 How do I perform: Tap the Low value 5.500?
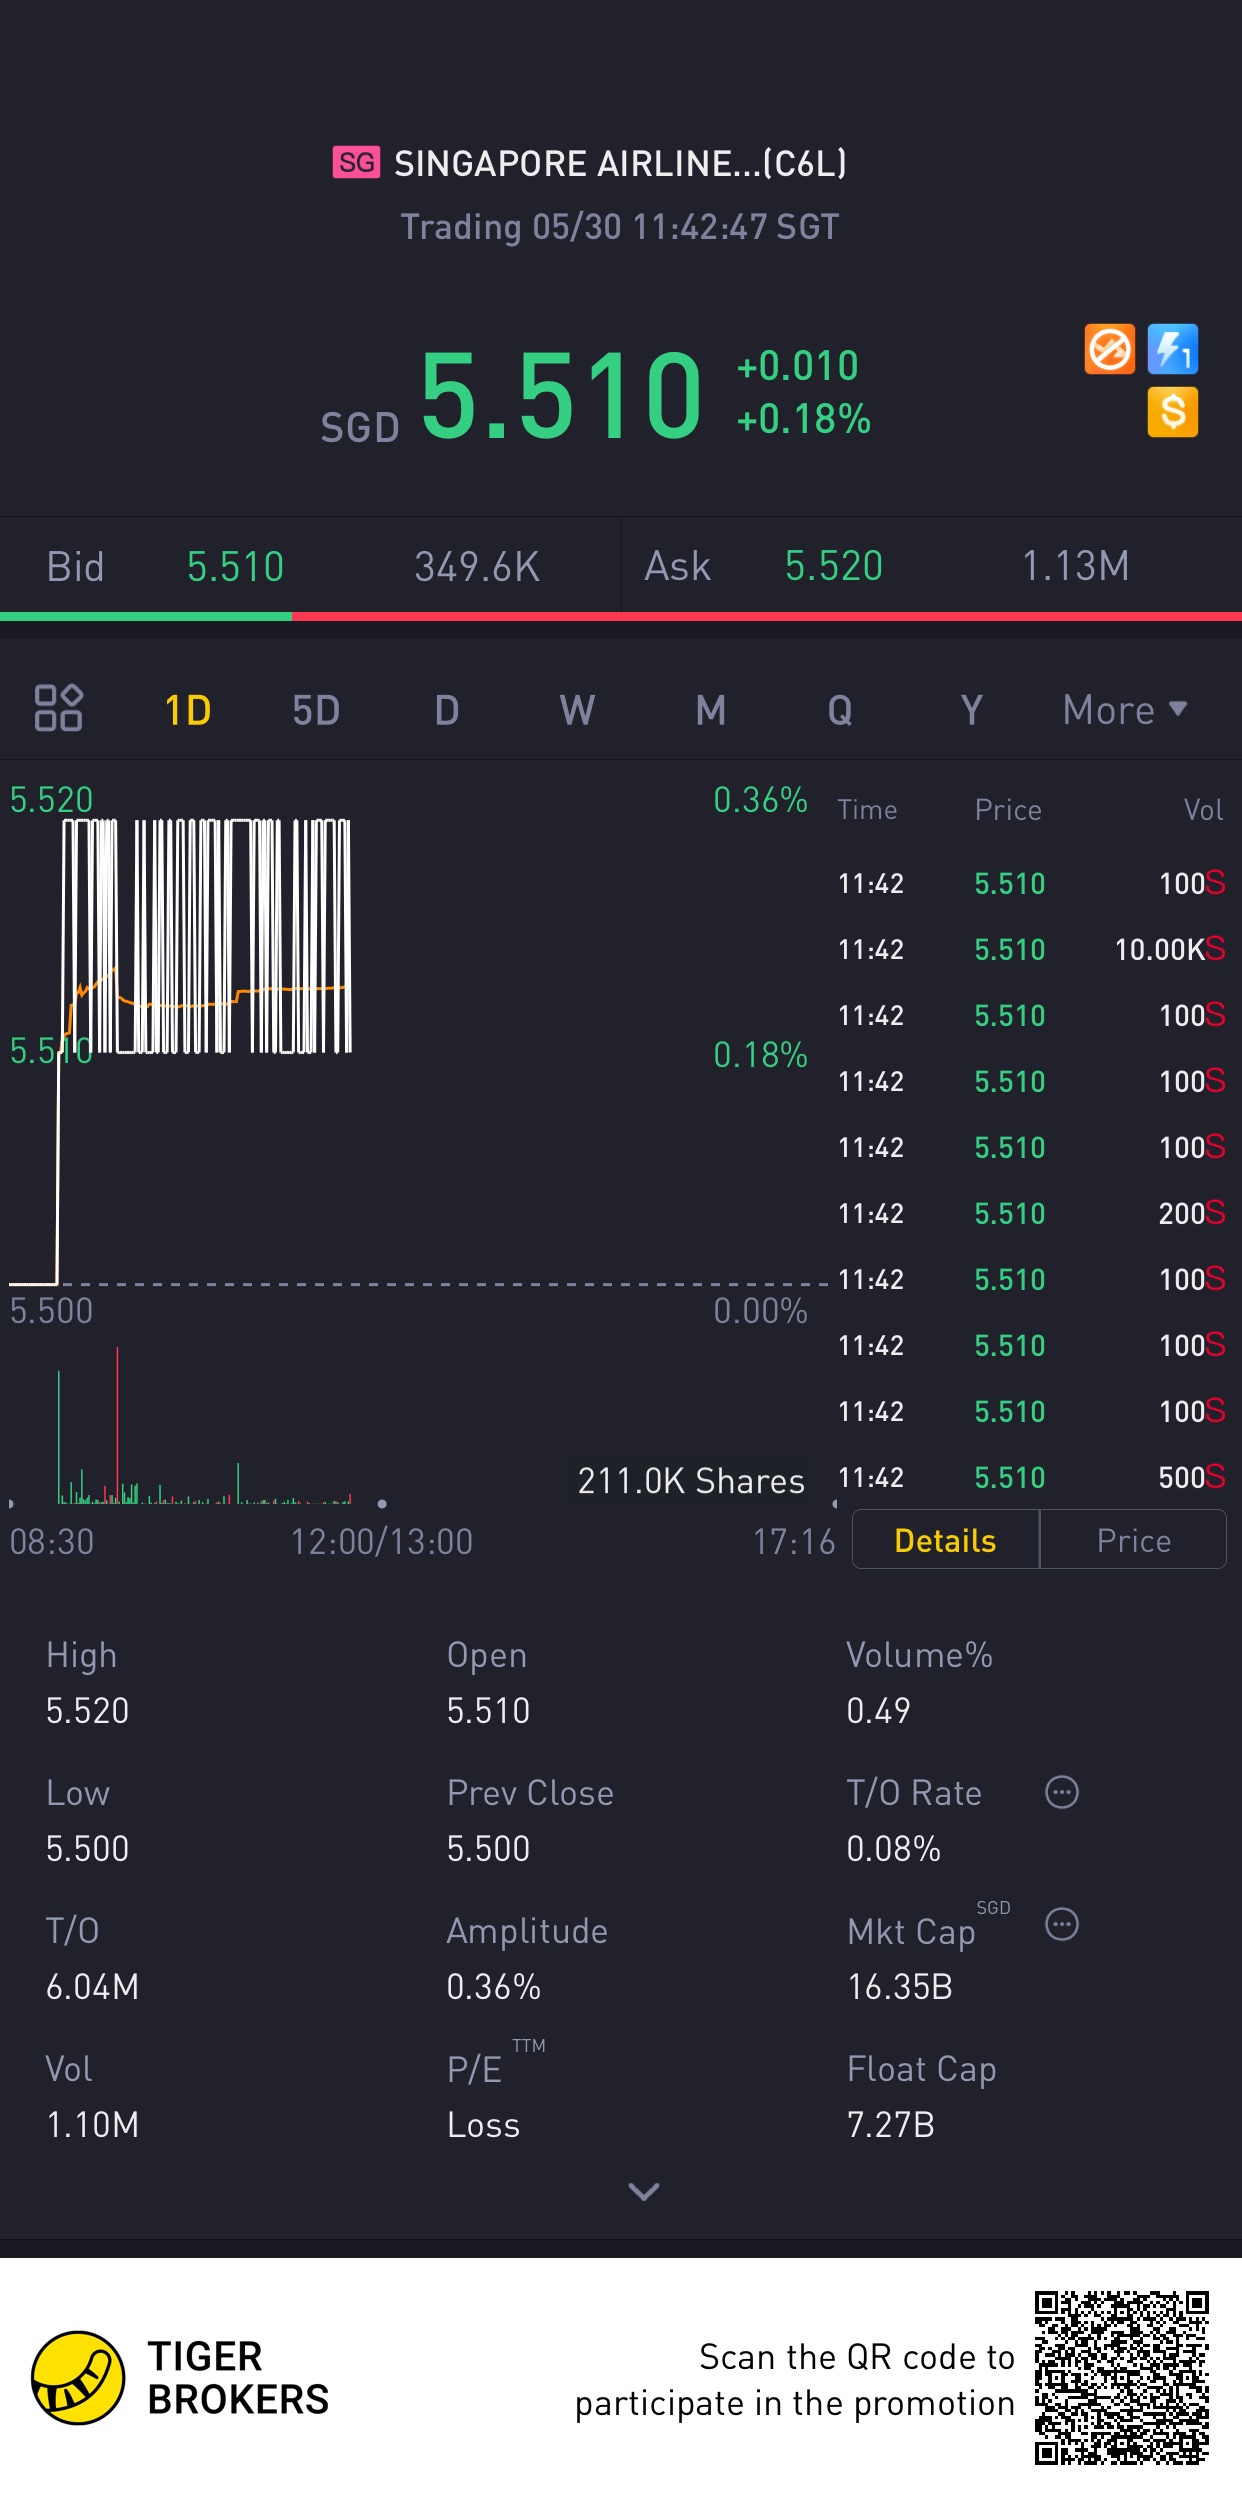tap(88, 1849)
